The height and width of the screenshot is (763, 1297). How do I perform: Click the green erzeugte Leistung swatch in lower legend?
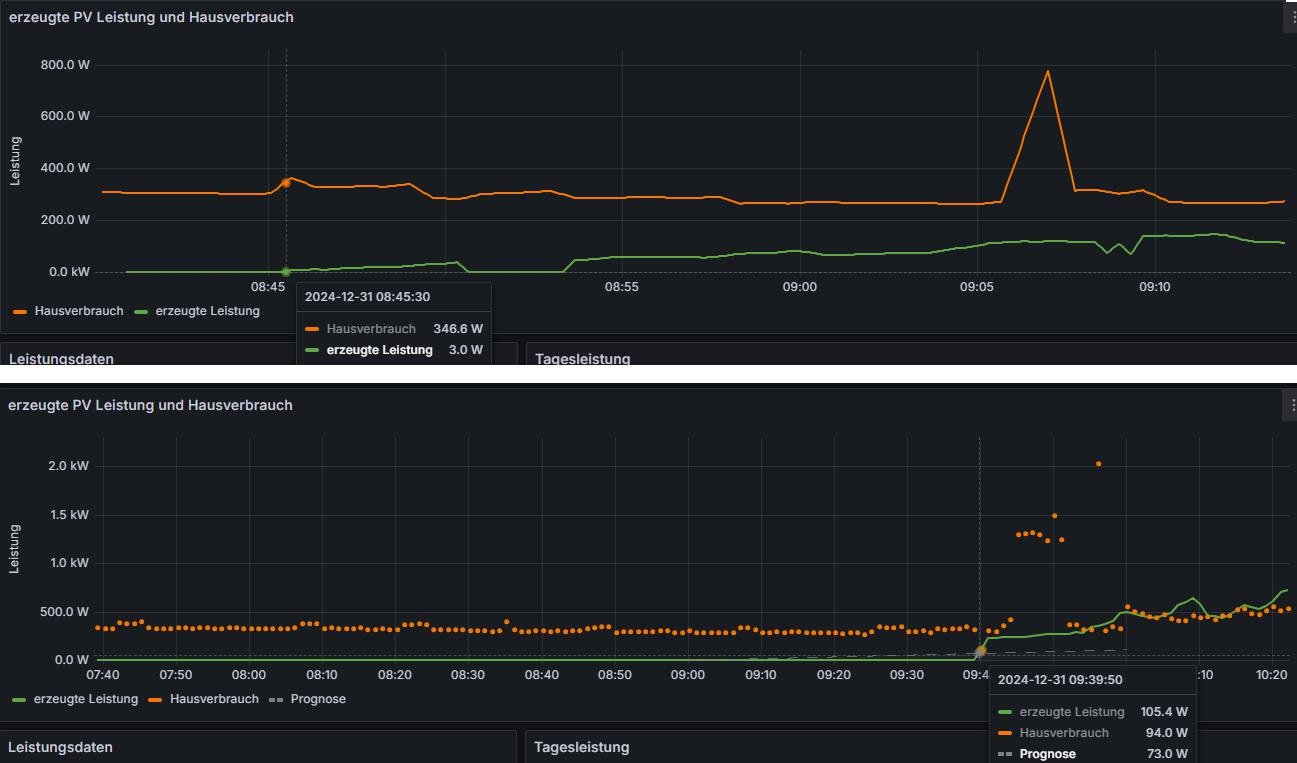20,700
